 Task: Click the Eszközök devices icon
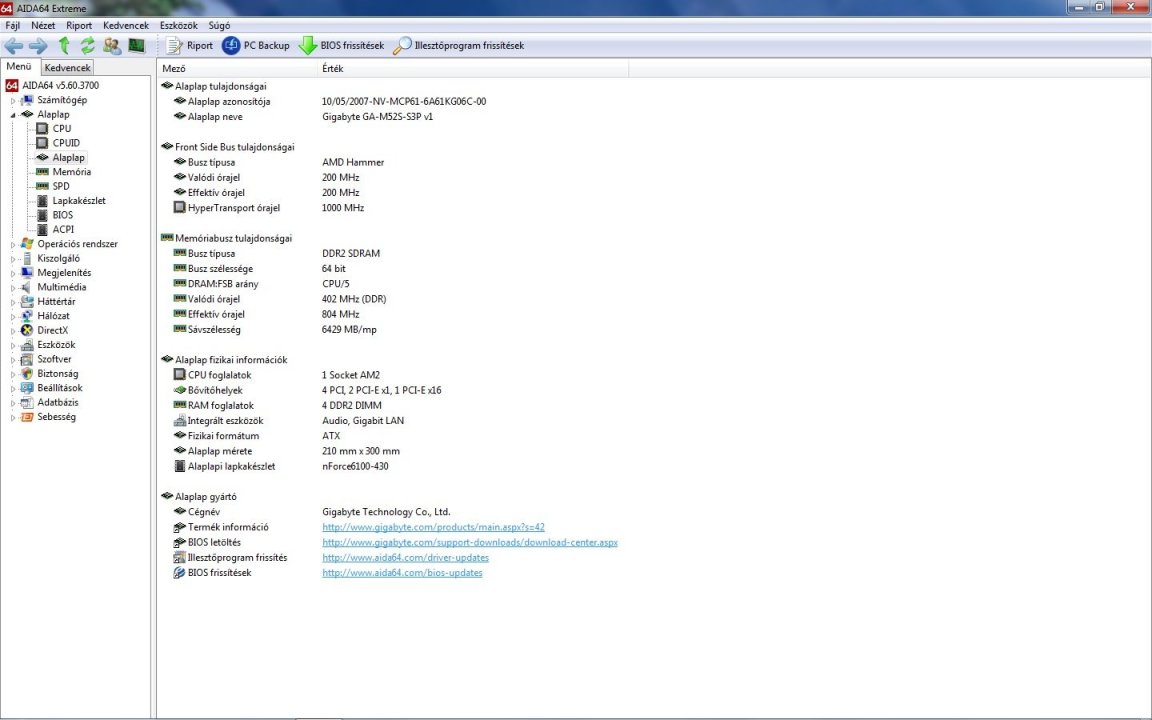(x=27, y=345)
